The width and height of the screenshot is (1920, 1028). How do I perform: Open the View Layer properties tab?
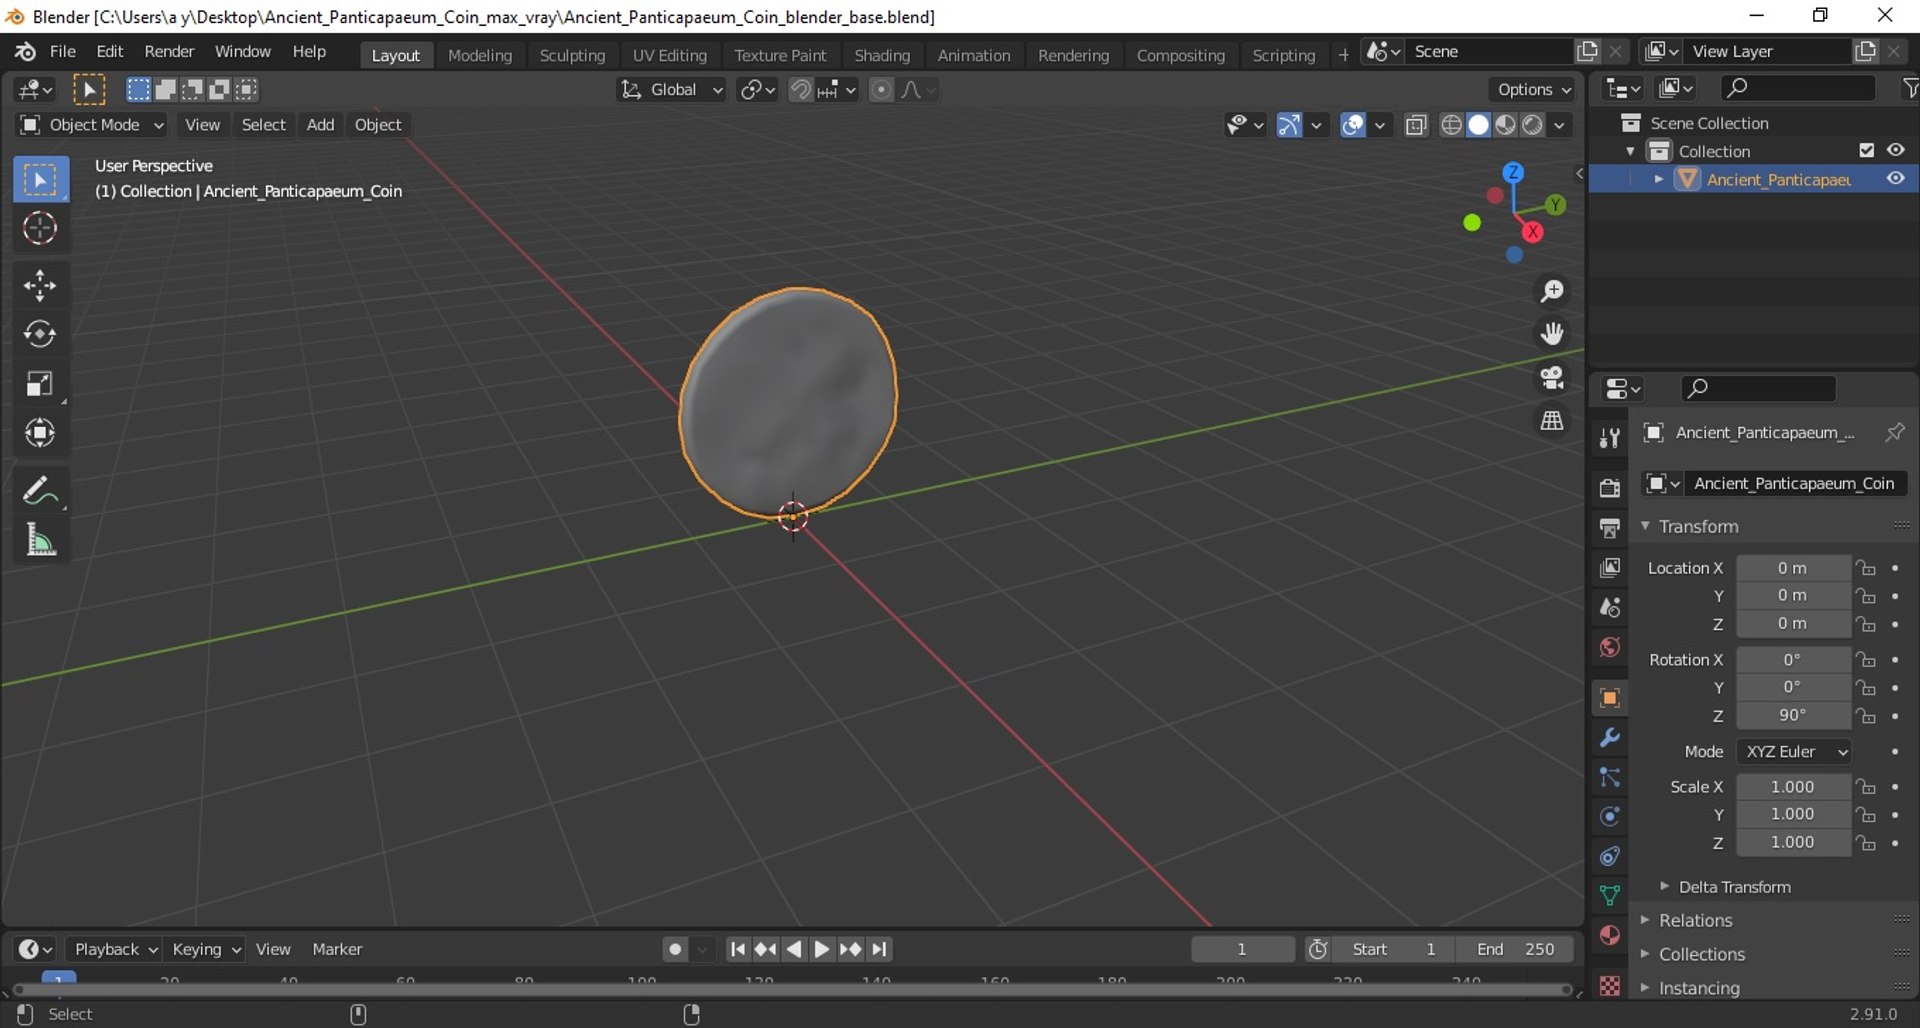click(1609, 567)
